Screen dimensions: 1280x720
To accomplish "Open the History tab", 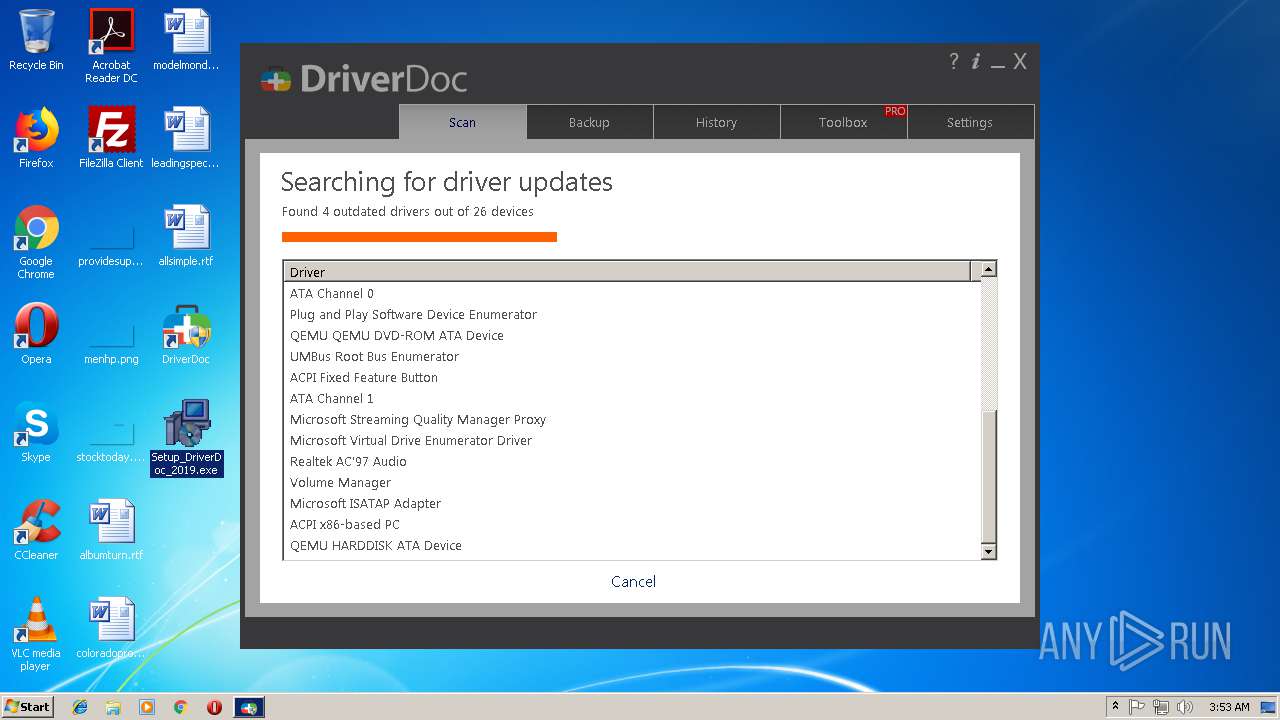I will [x=716, y=122].
